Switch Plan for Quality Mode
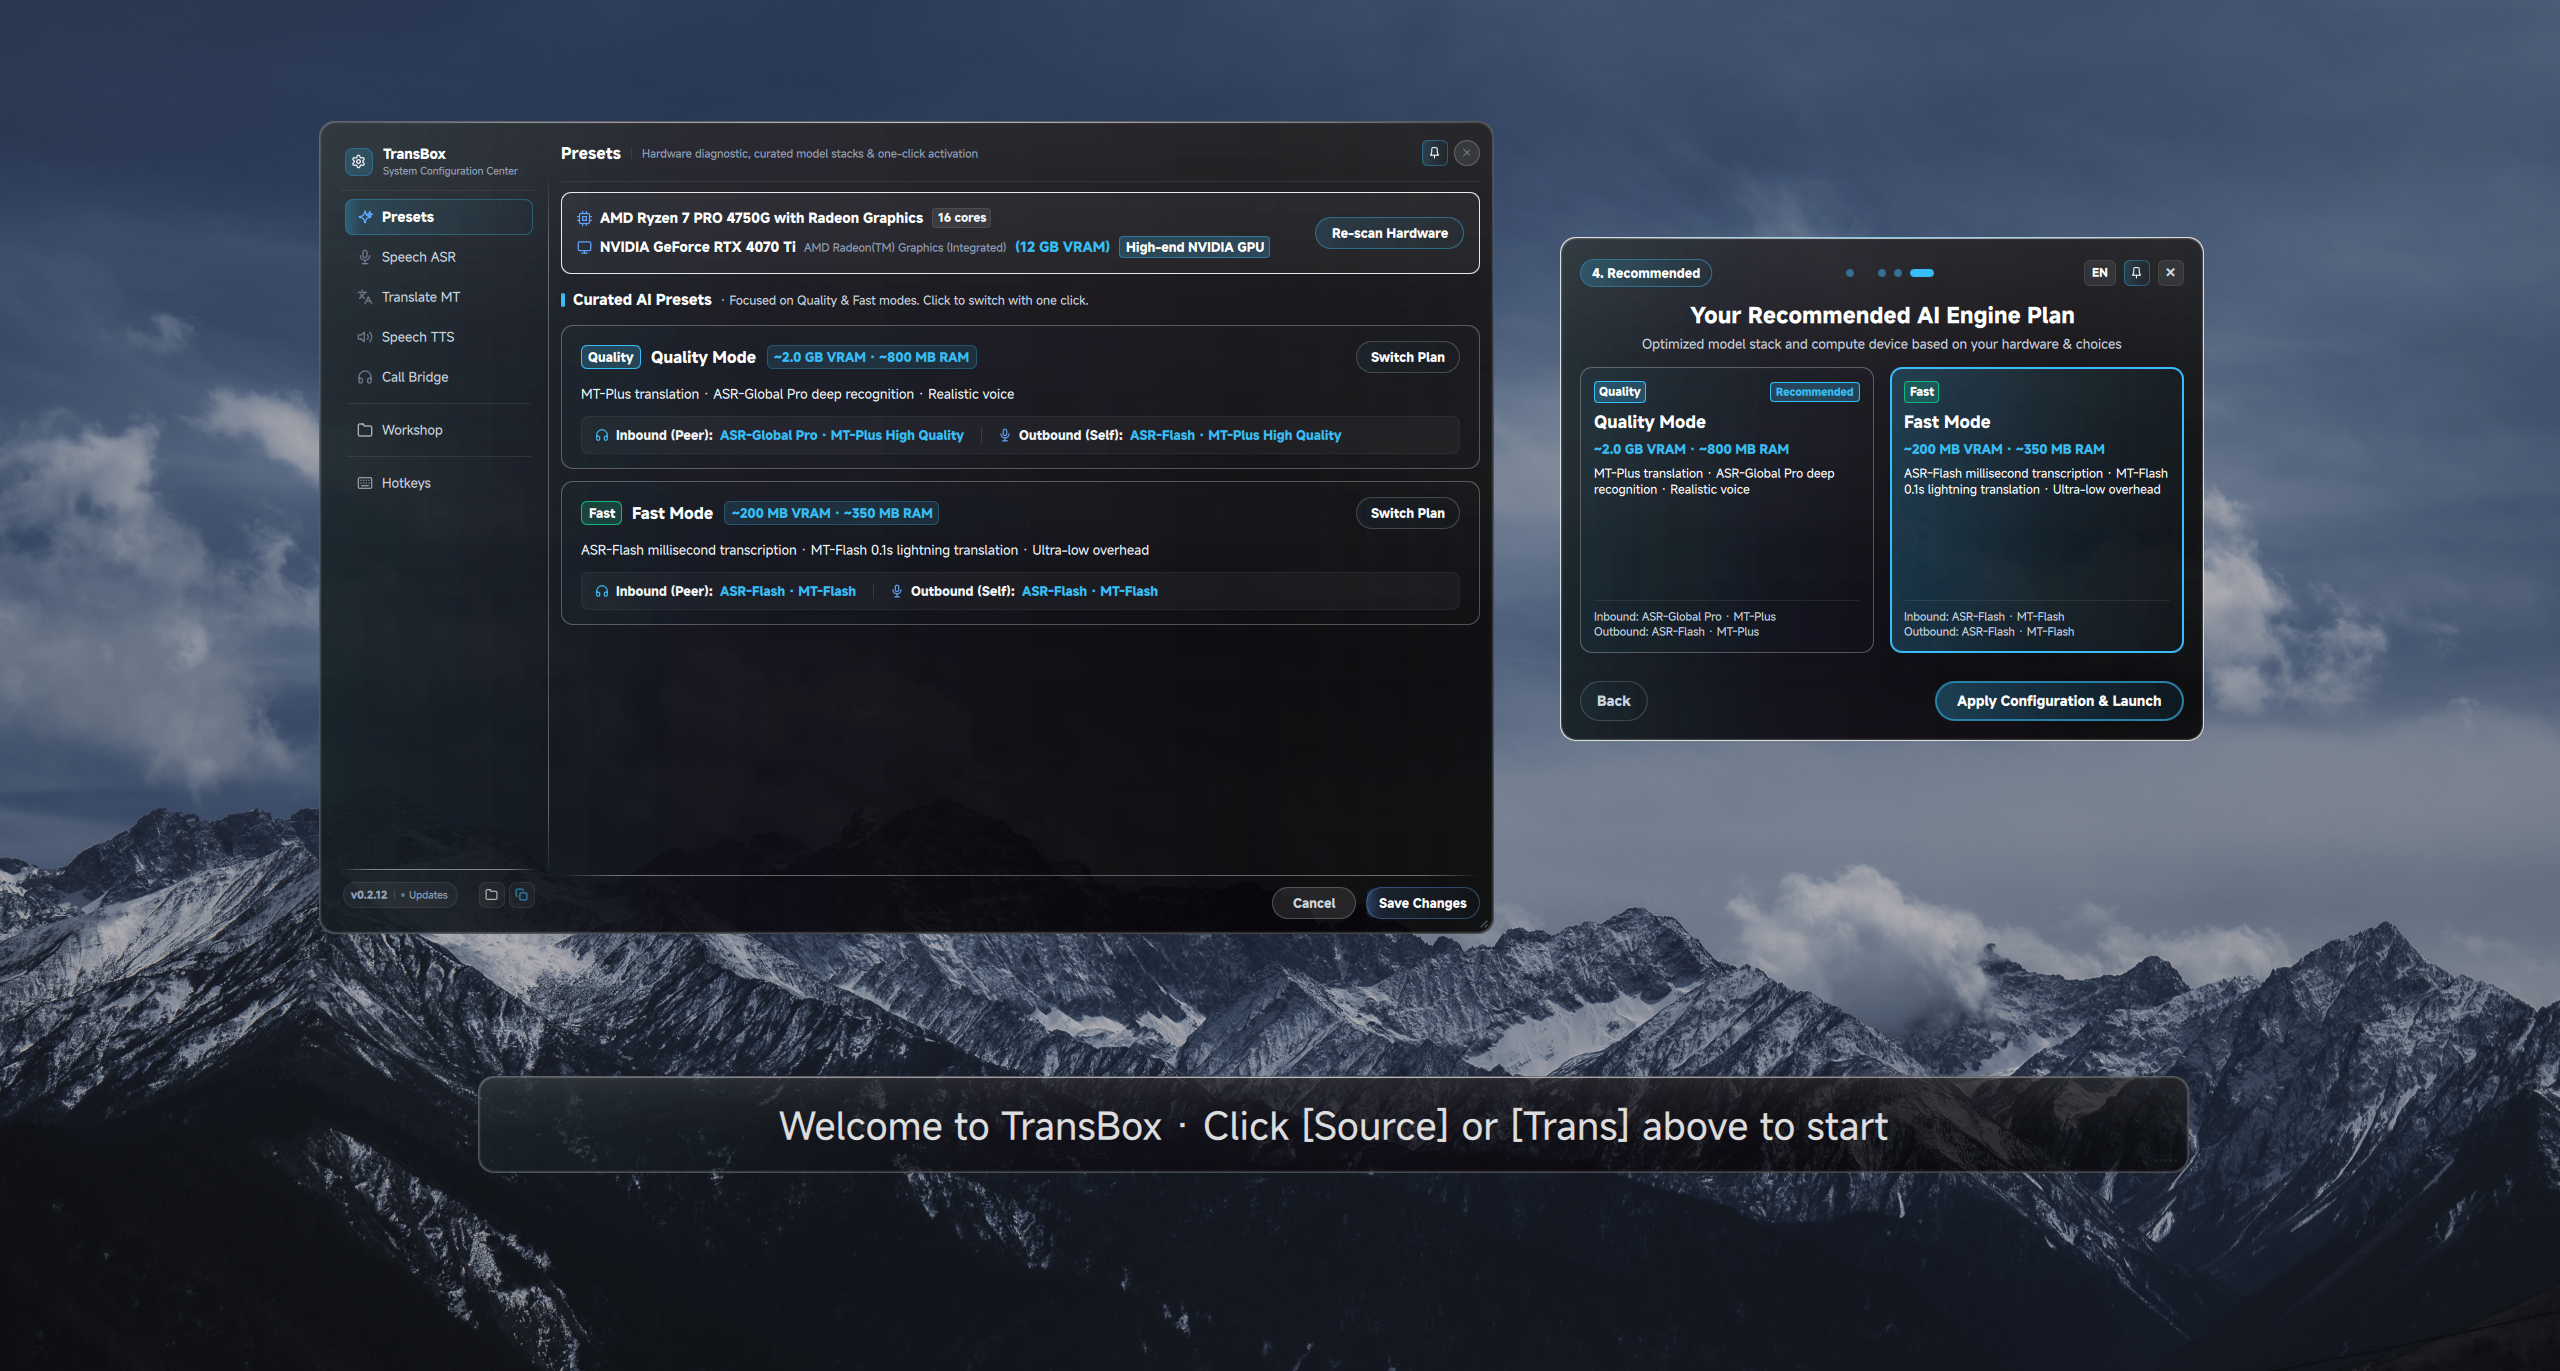The height and width of the screenshot is (1371, 2560). point(1407,357)
